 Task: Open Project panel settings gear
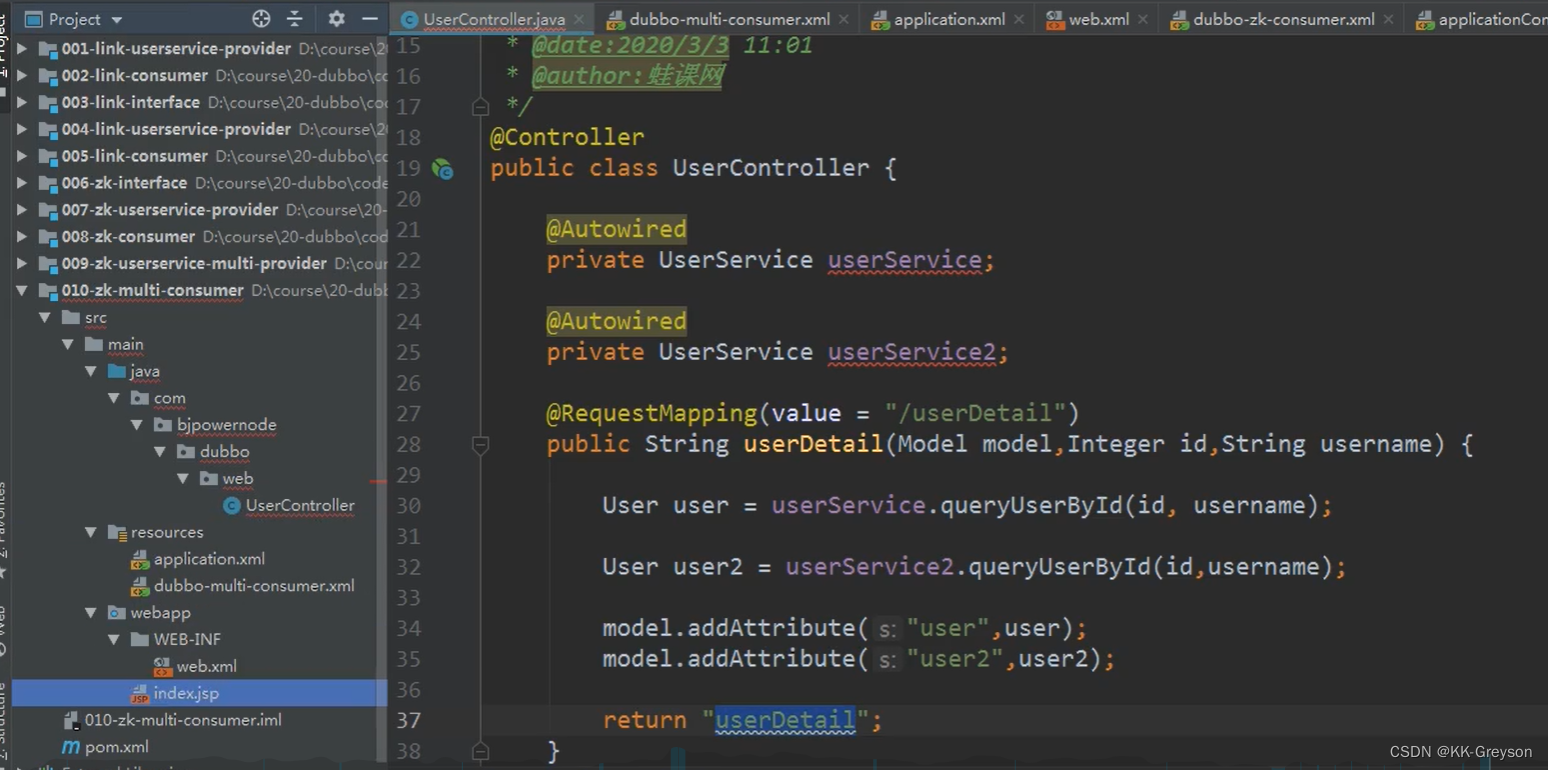[x=336, y=19]
